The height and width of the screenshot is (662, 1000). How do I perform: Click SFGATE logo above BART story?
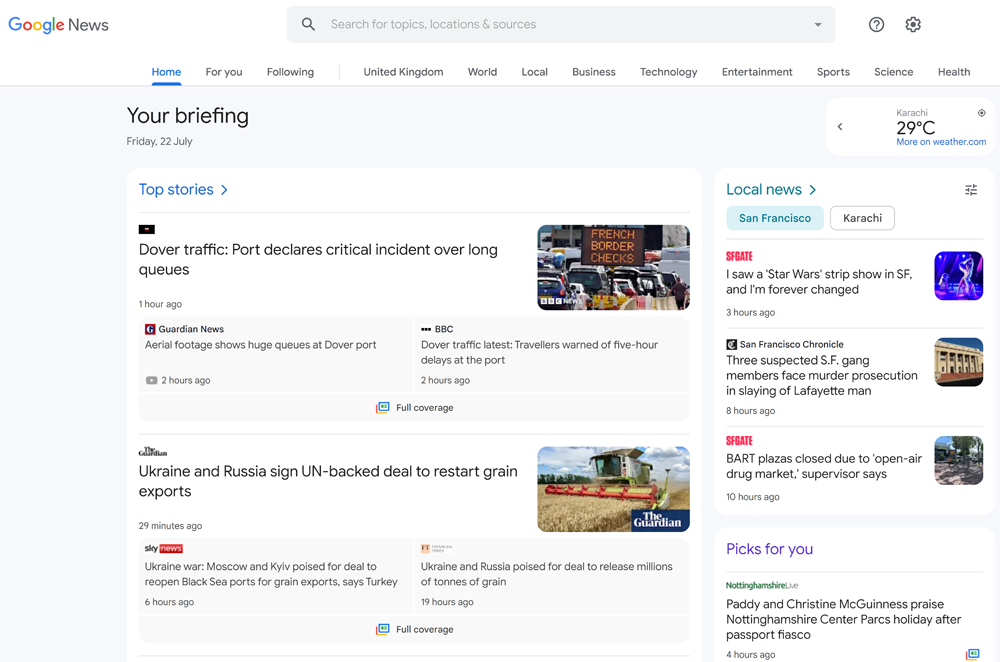pyautogui.click(x=739, y=441)
